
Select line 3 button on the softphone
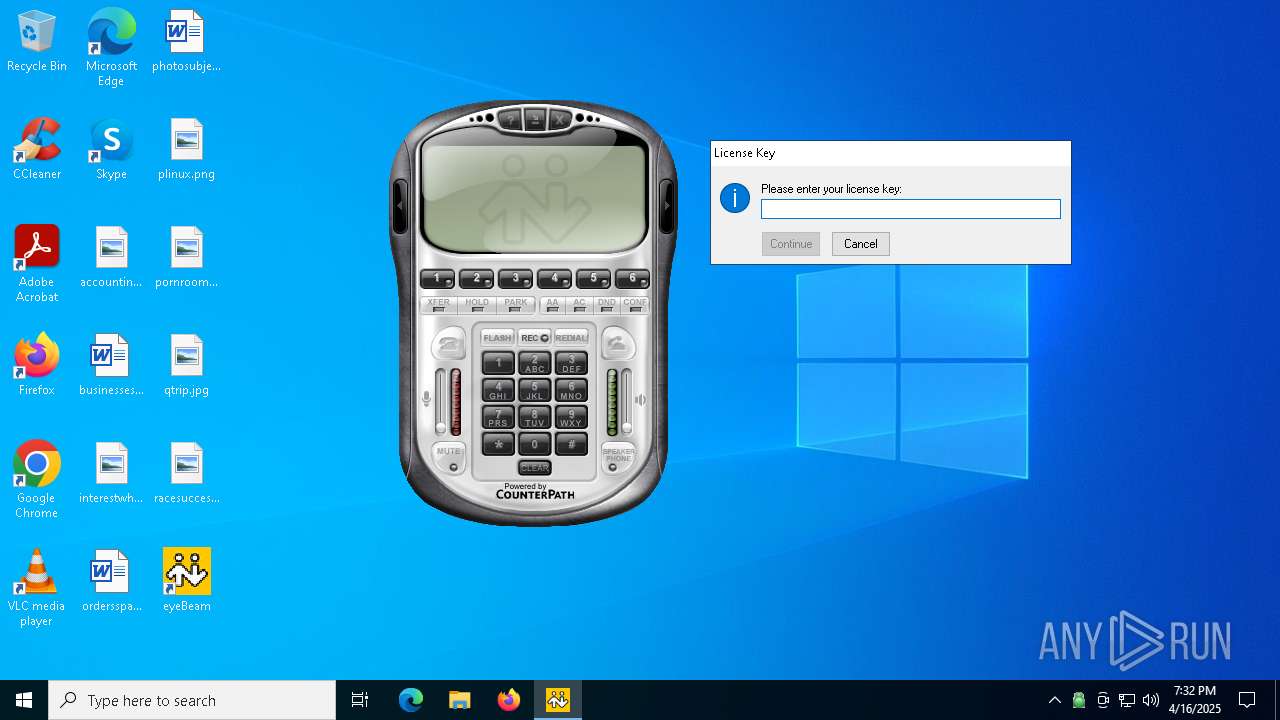pos(515,278)
